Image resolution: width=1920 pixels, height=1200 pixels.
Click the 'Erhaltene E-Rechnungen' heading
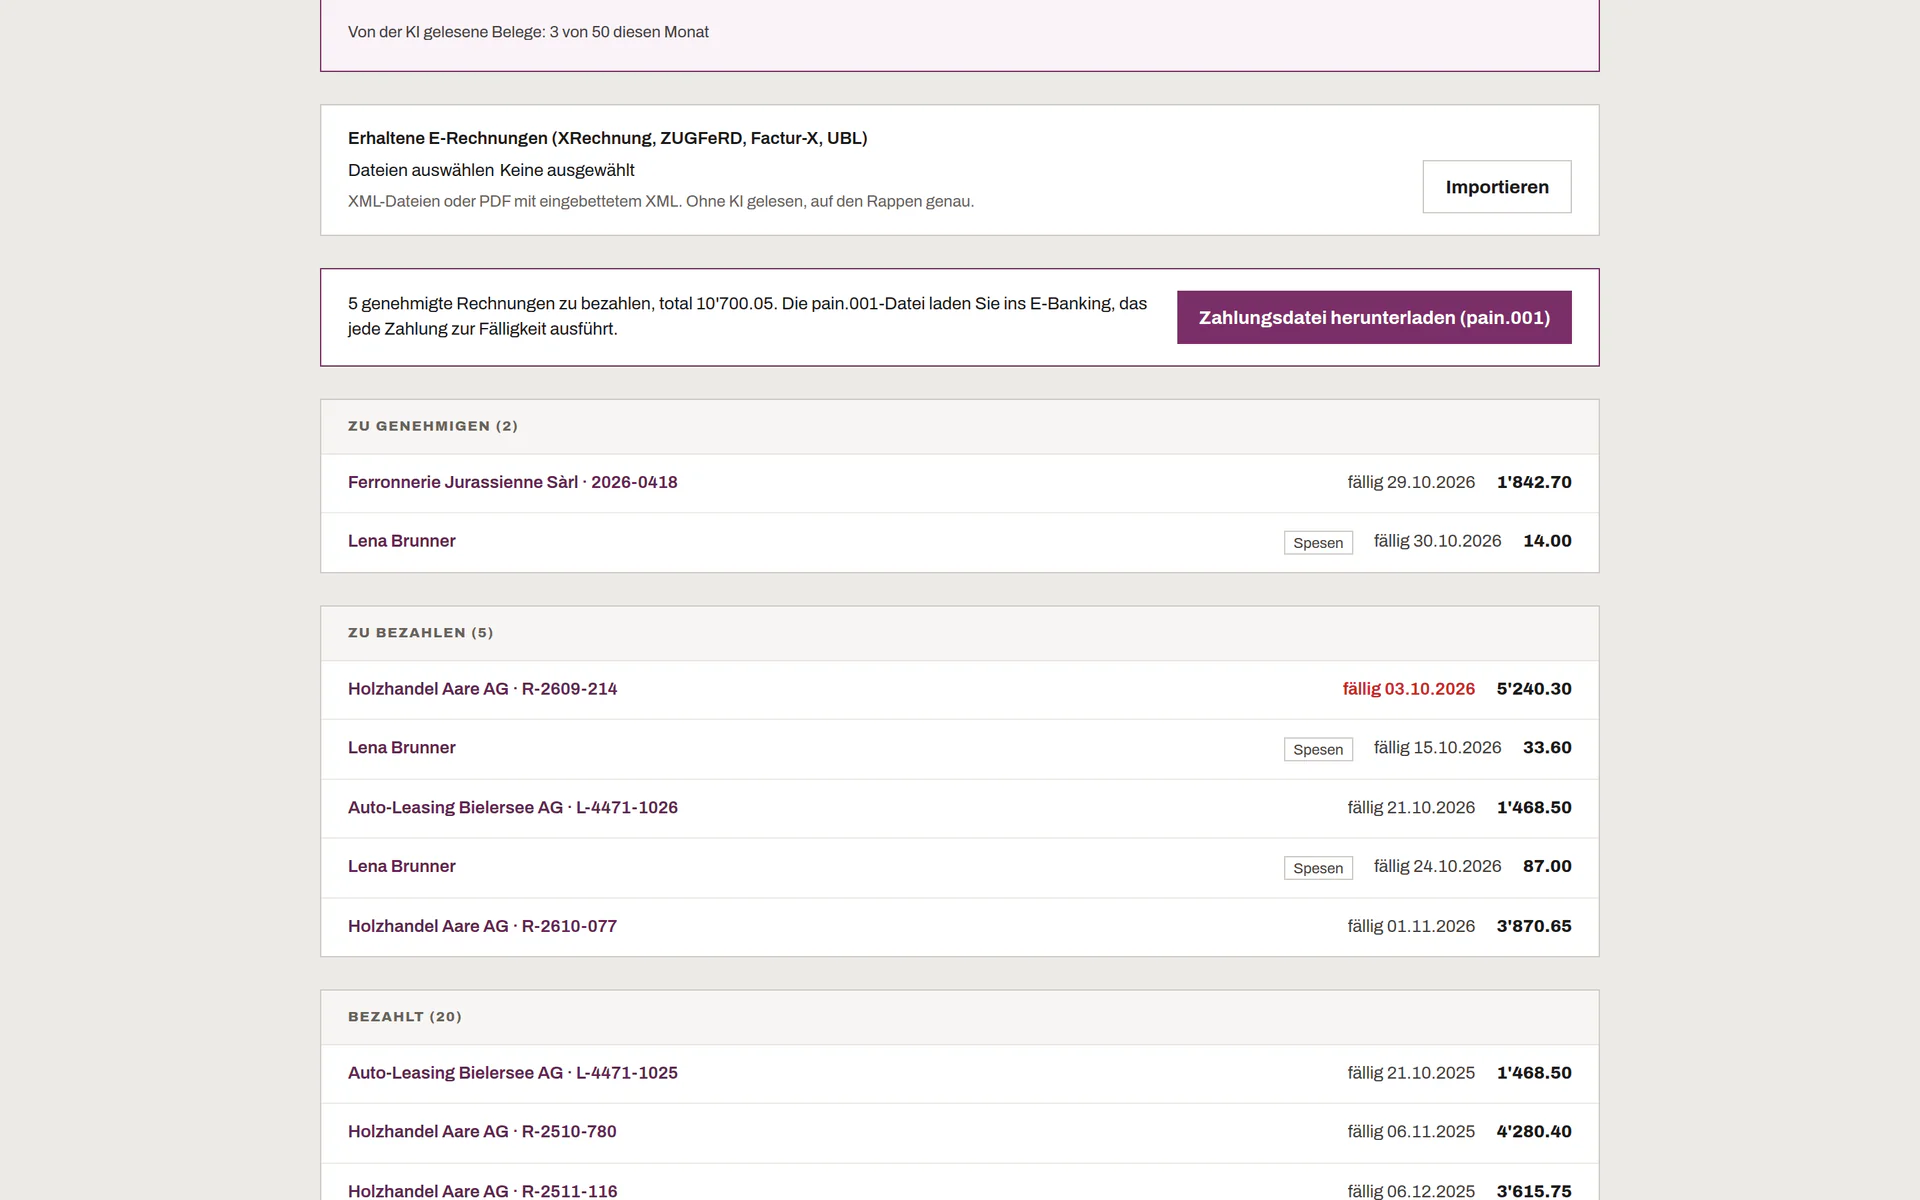tap(608, 138)
